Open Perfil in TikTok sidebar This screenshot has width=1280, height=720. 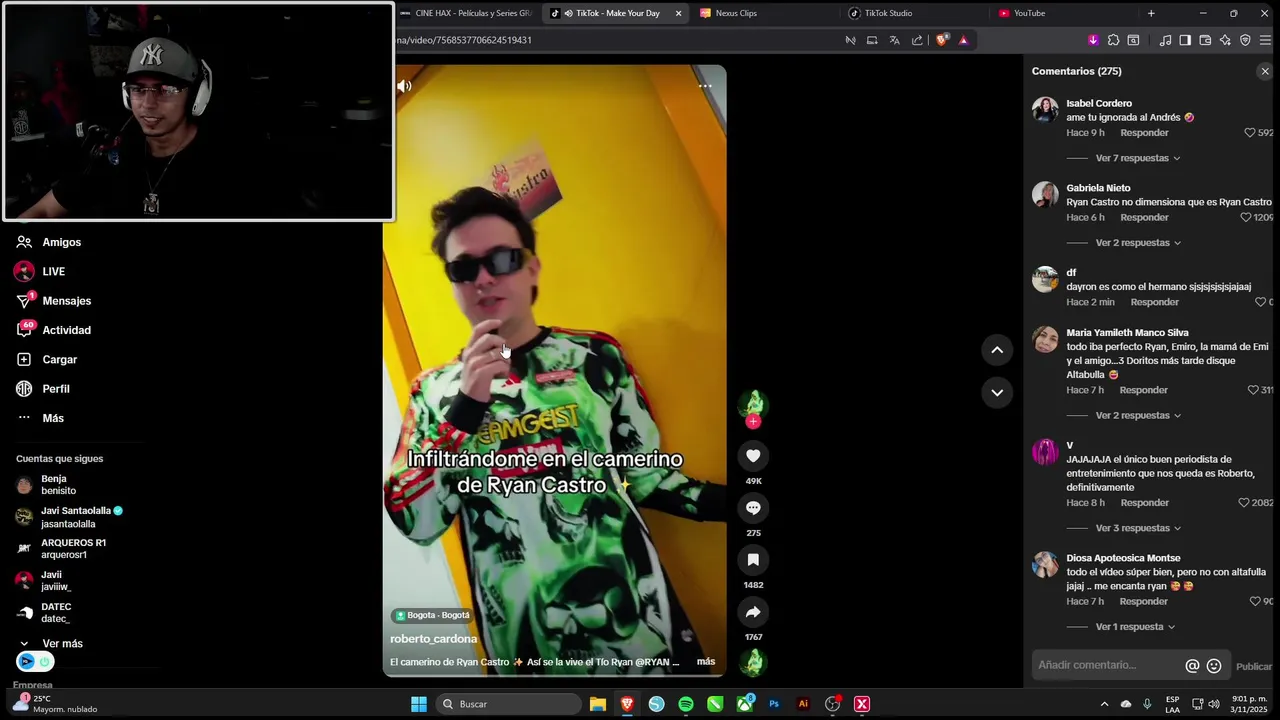coord(56,389)
